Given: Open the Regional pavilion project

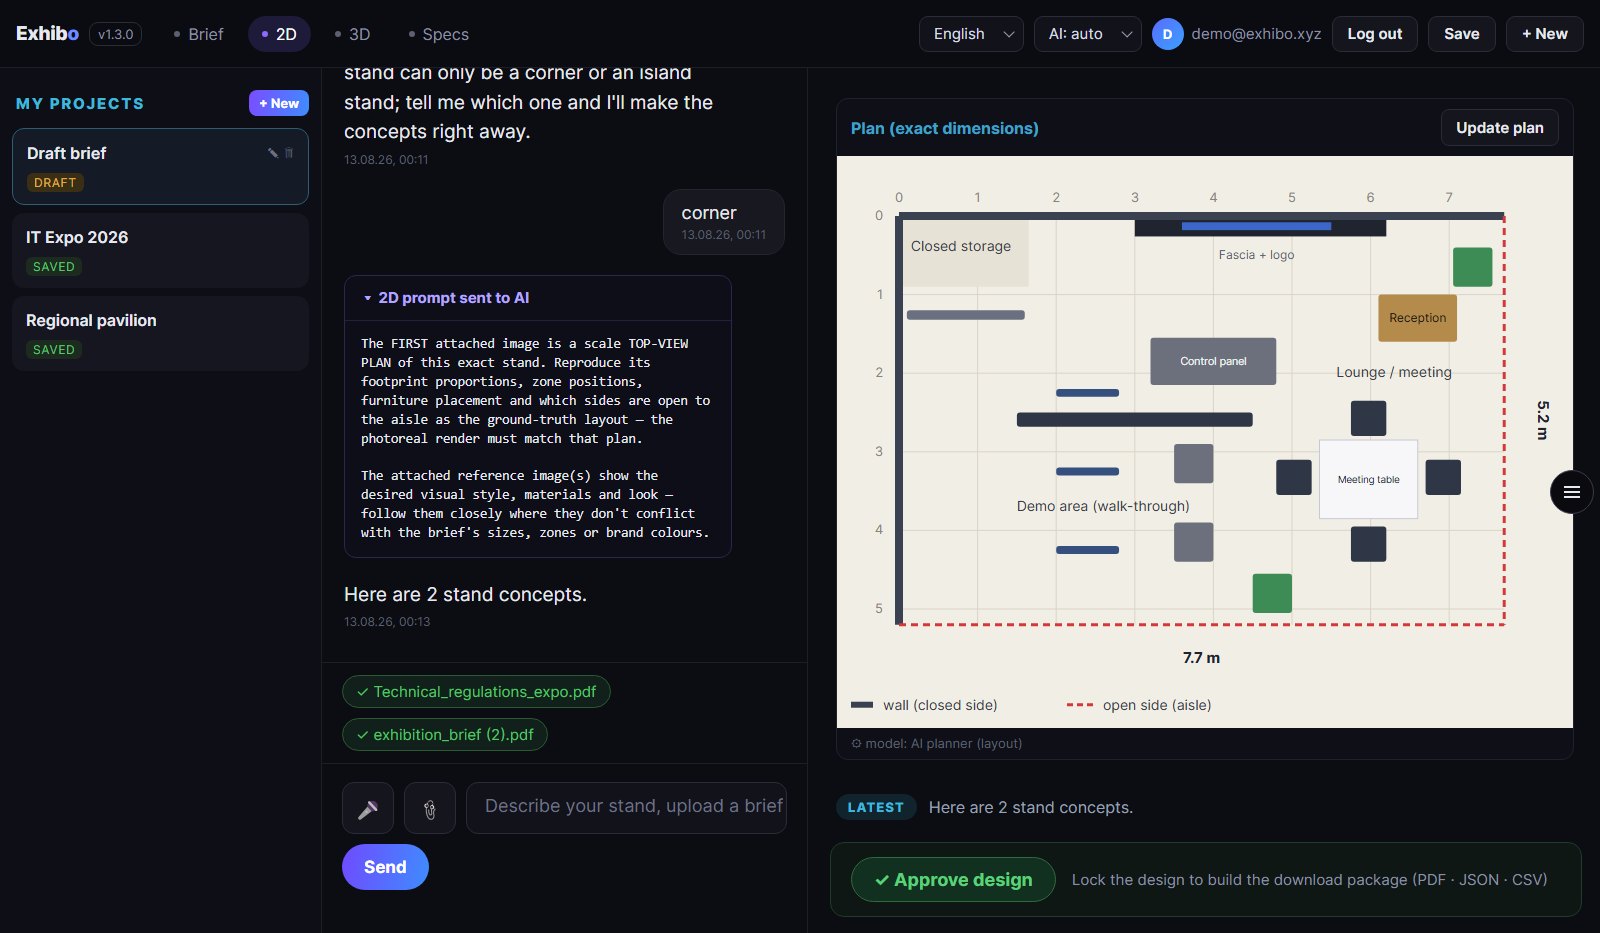Looking at the screenshot, I should tap(160, 333).
